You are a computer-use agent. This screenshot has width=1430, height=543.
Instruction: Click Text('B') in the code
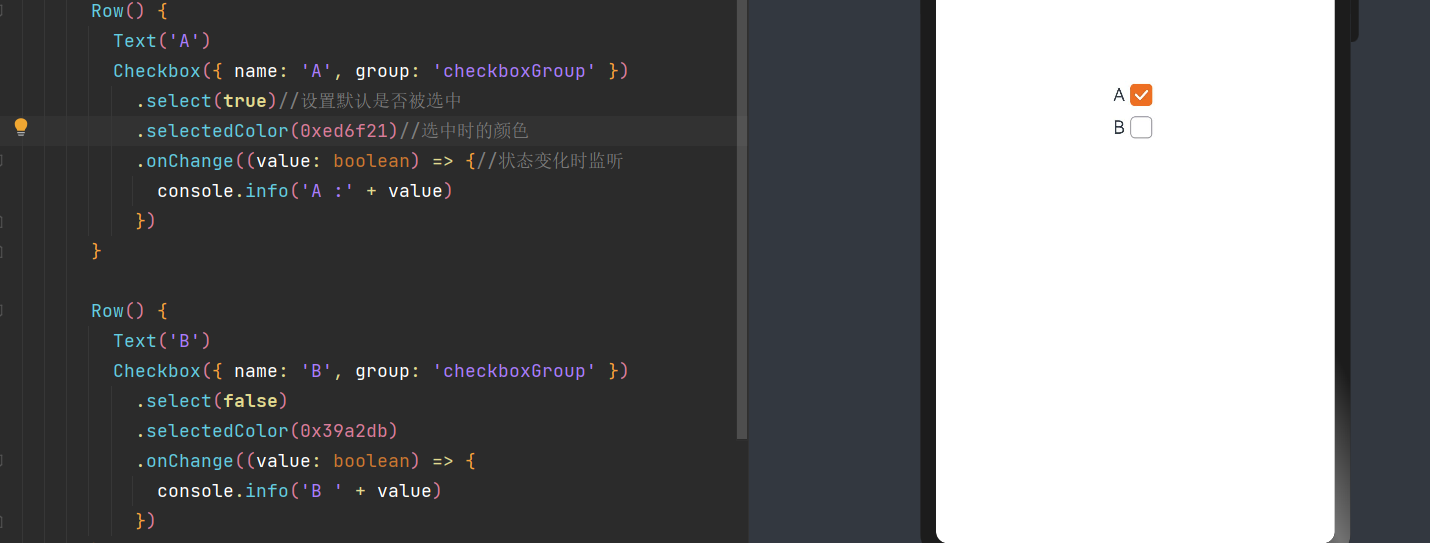tap(162, 341)
